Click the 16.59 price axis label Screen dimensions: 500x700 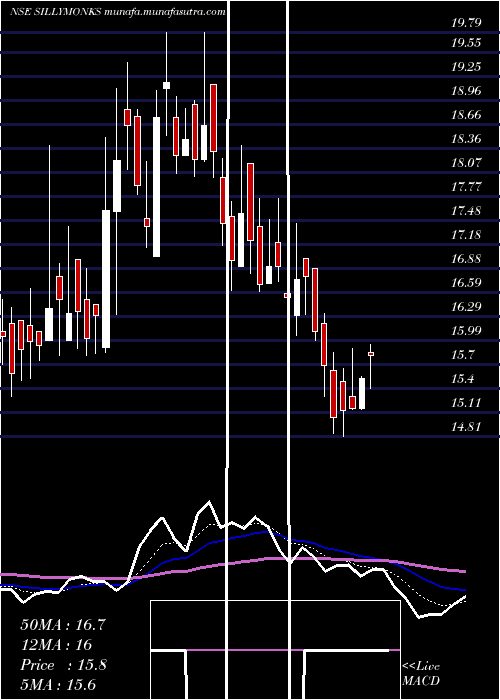pos(466,283)
